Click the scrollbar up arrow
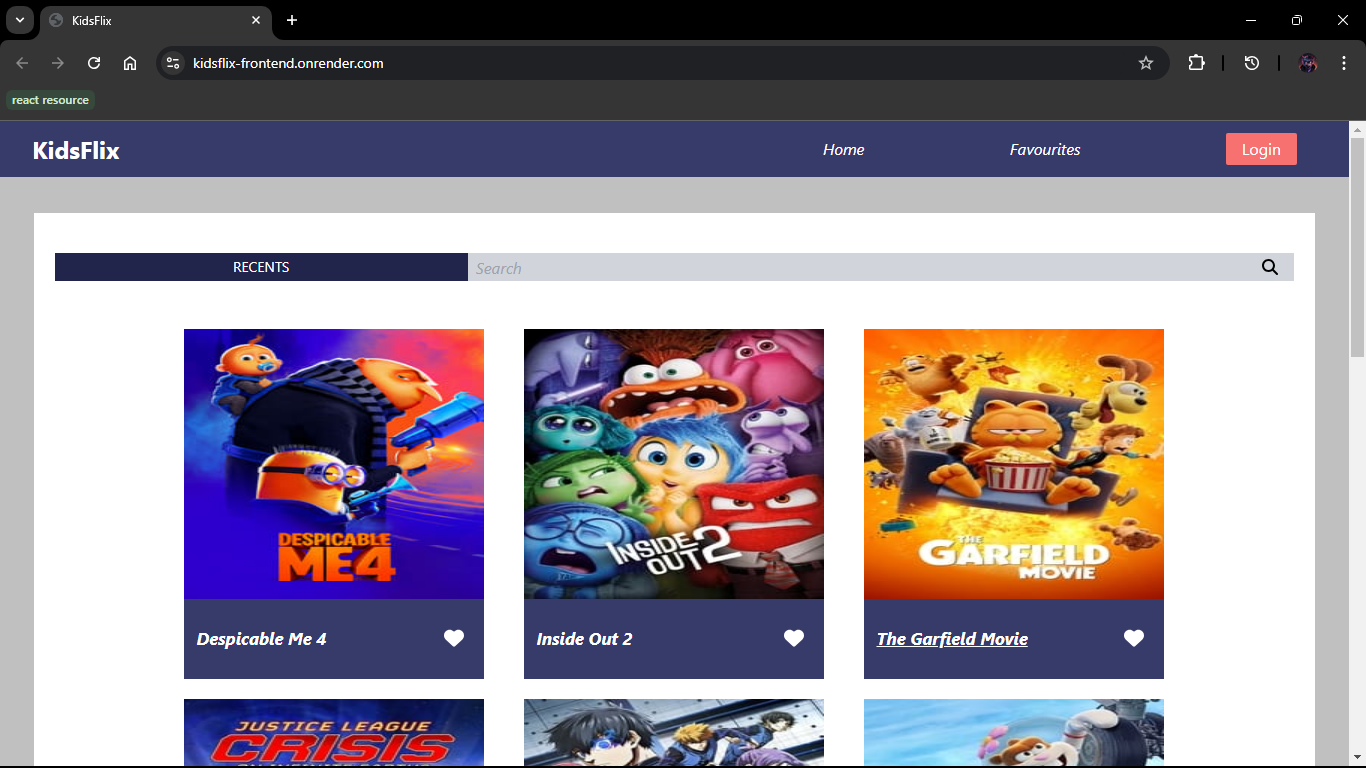 (1357, 129)
